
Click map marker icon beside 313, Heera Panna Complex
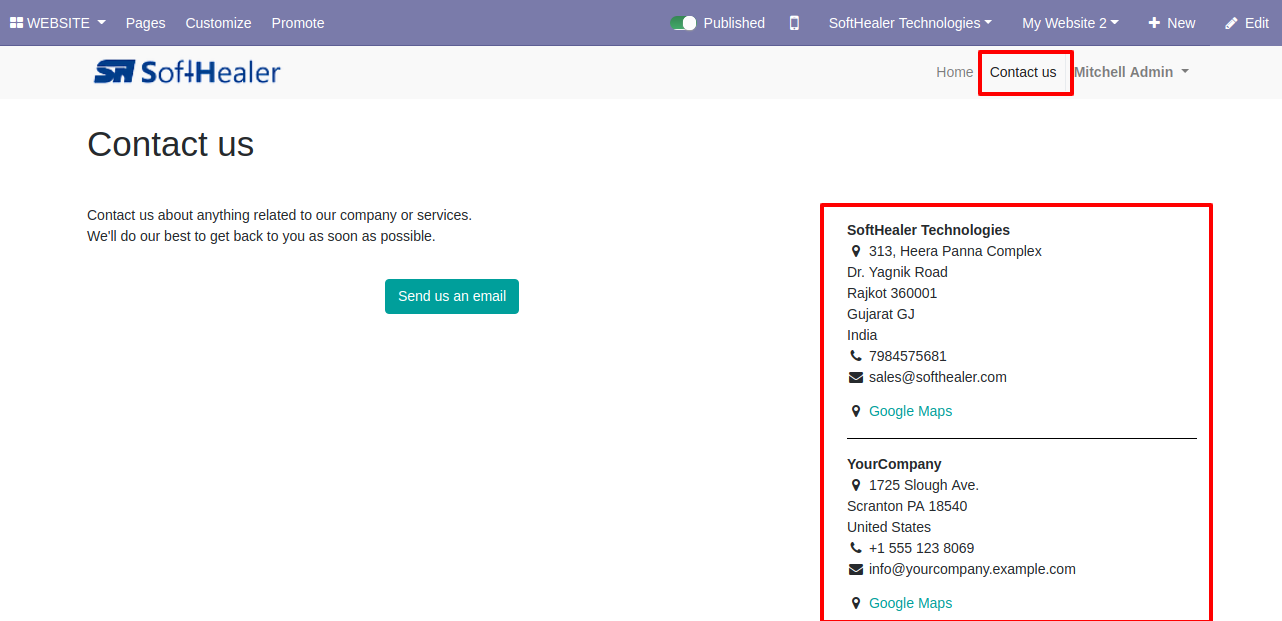point(855,251)
